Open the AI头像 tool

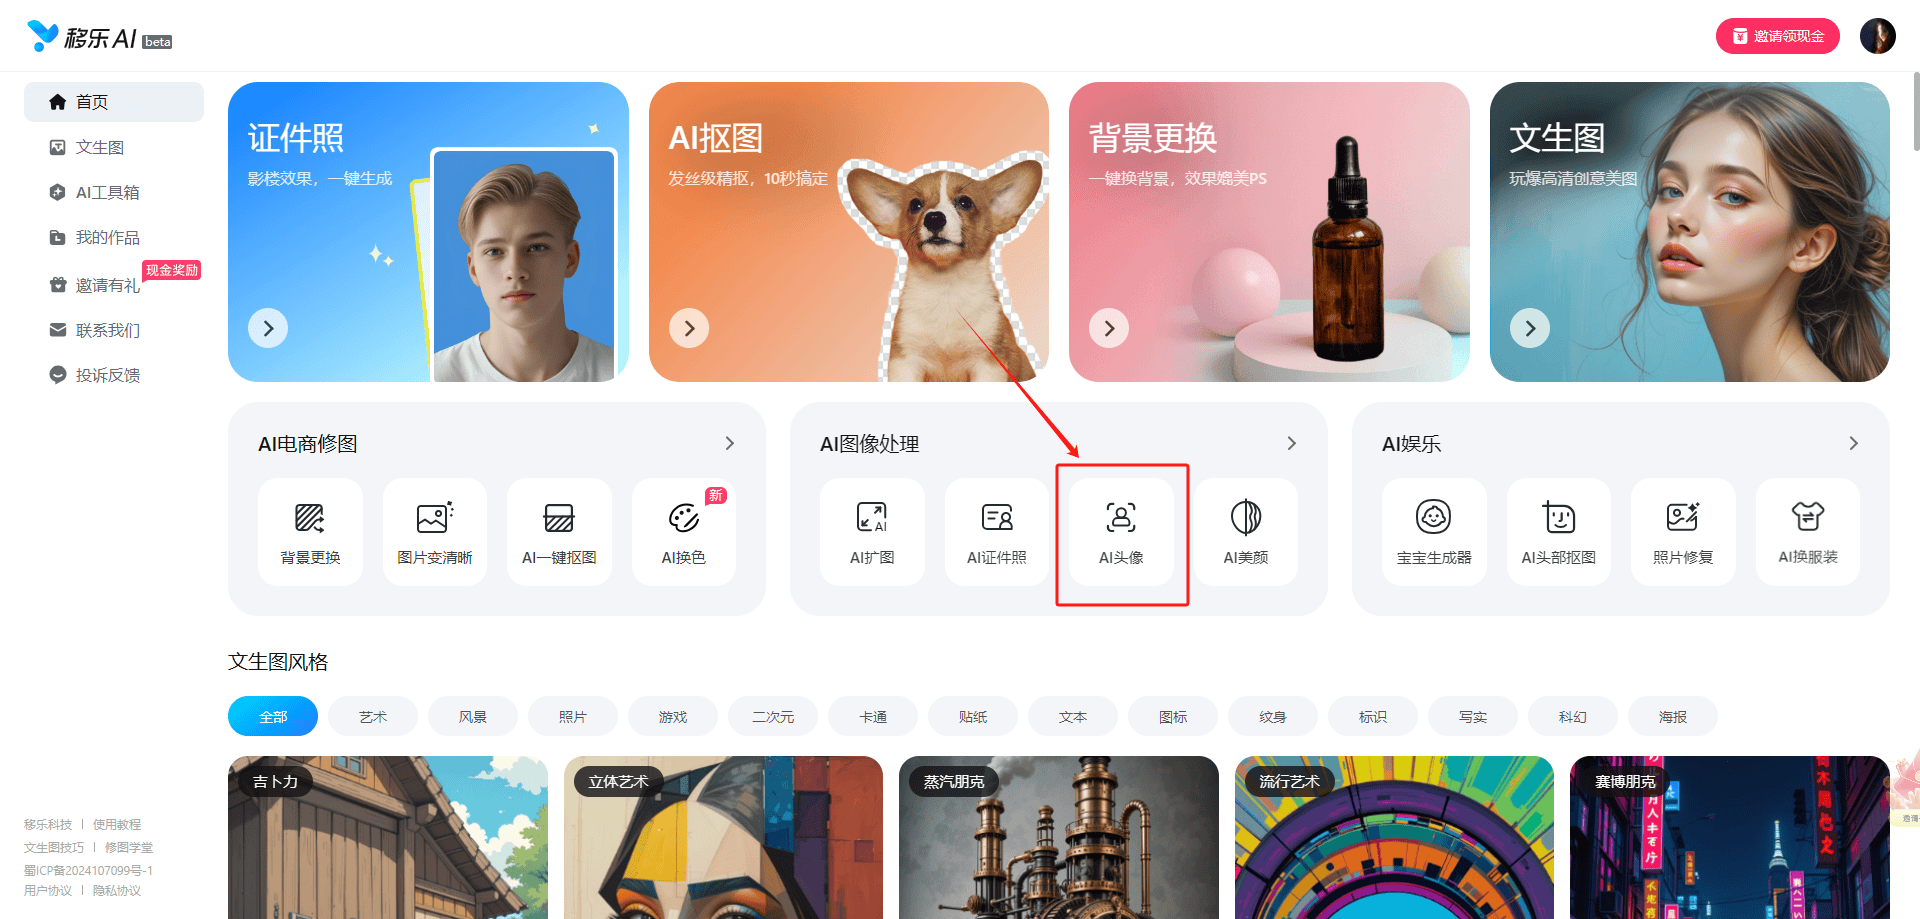pos(1121,532)
